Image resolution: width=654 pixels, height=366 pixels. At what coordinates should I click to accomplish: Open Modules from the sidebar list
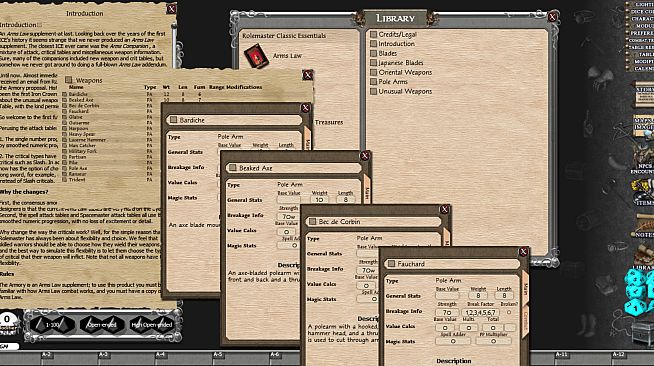pos(641,26)
